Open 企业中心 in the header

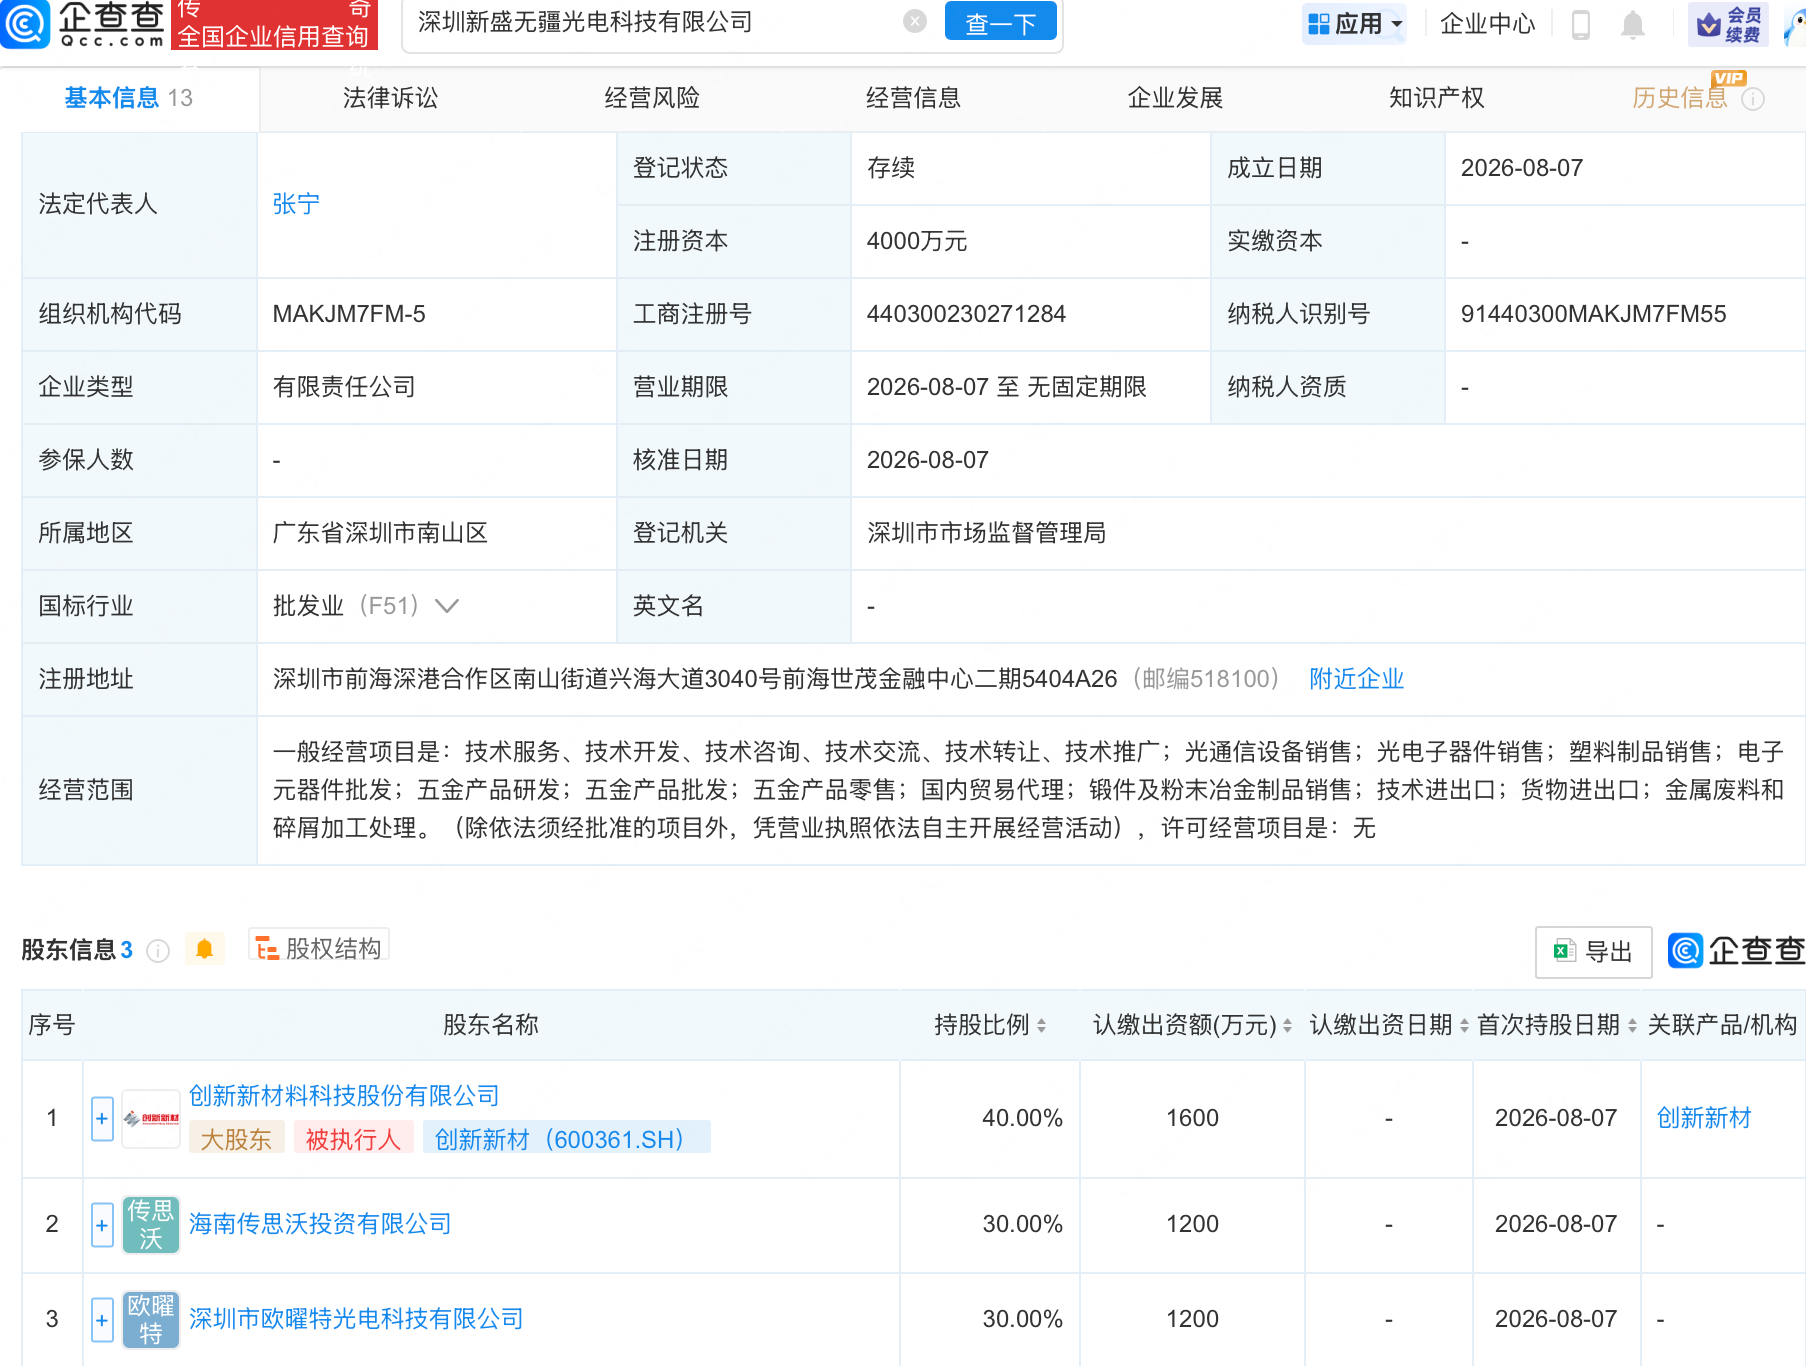(x=1487, y=24)
